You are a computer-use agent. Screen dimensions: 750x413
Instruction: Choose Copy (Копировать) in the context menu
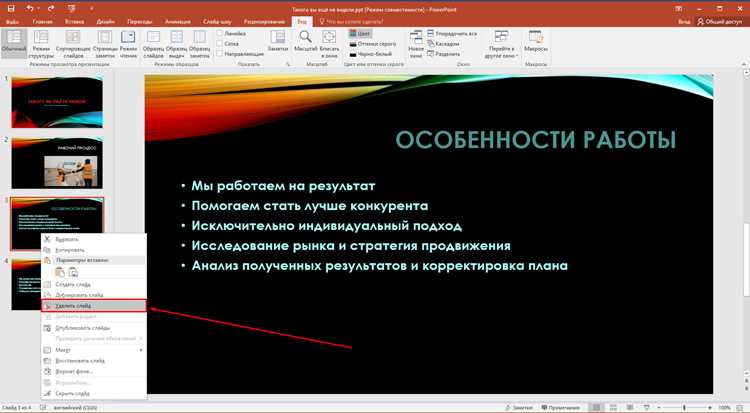point(93,250)
